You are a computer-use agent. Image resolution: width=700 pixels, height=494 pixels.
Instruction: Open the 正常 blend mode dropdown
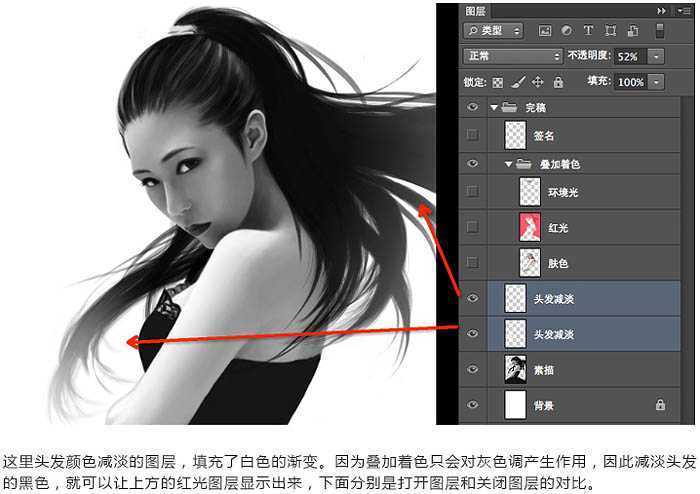click(x=512, y=56)
